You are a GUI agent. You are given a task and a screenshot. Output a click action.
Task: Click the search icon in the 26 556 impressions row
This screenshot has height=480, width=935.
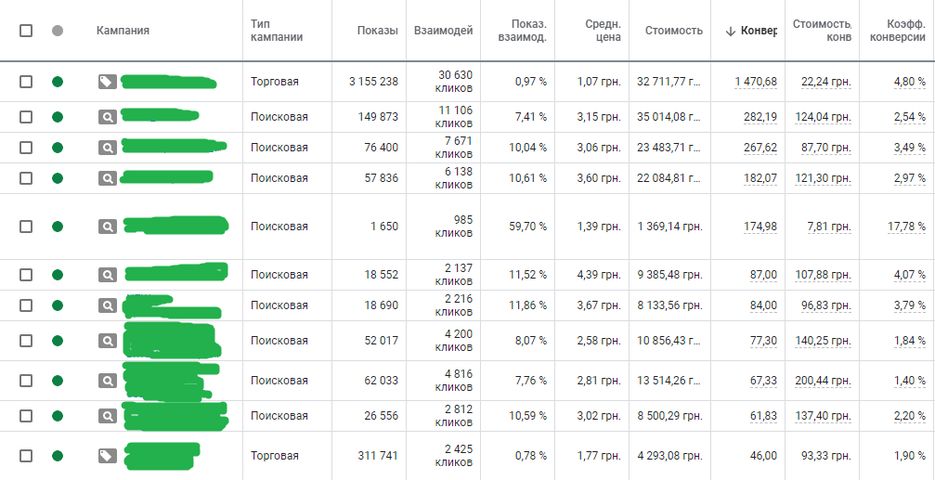tap(107, 416)
